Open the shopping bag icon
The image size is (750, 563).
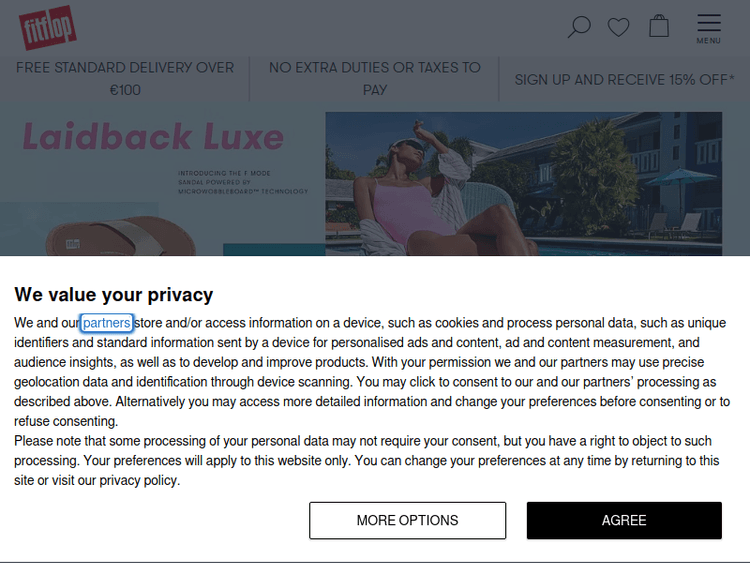pos(659,26)
